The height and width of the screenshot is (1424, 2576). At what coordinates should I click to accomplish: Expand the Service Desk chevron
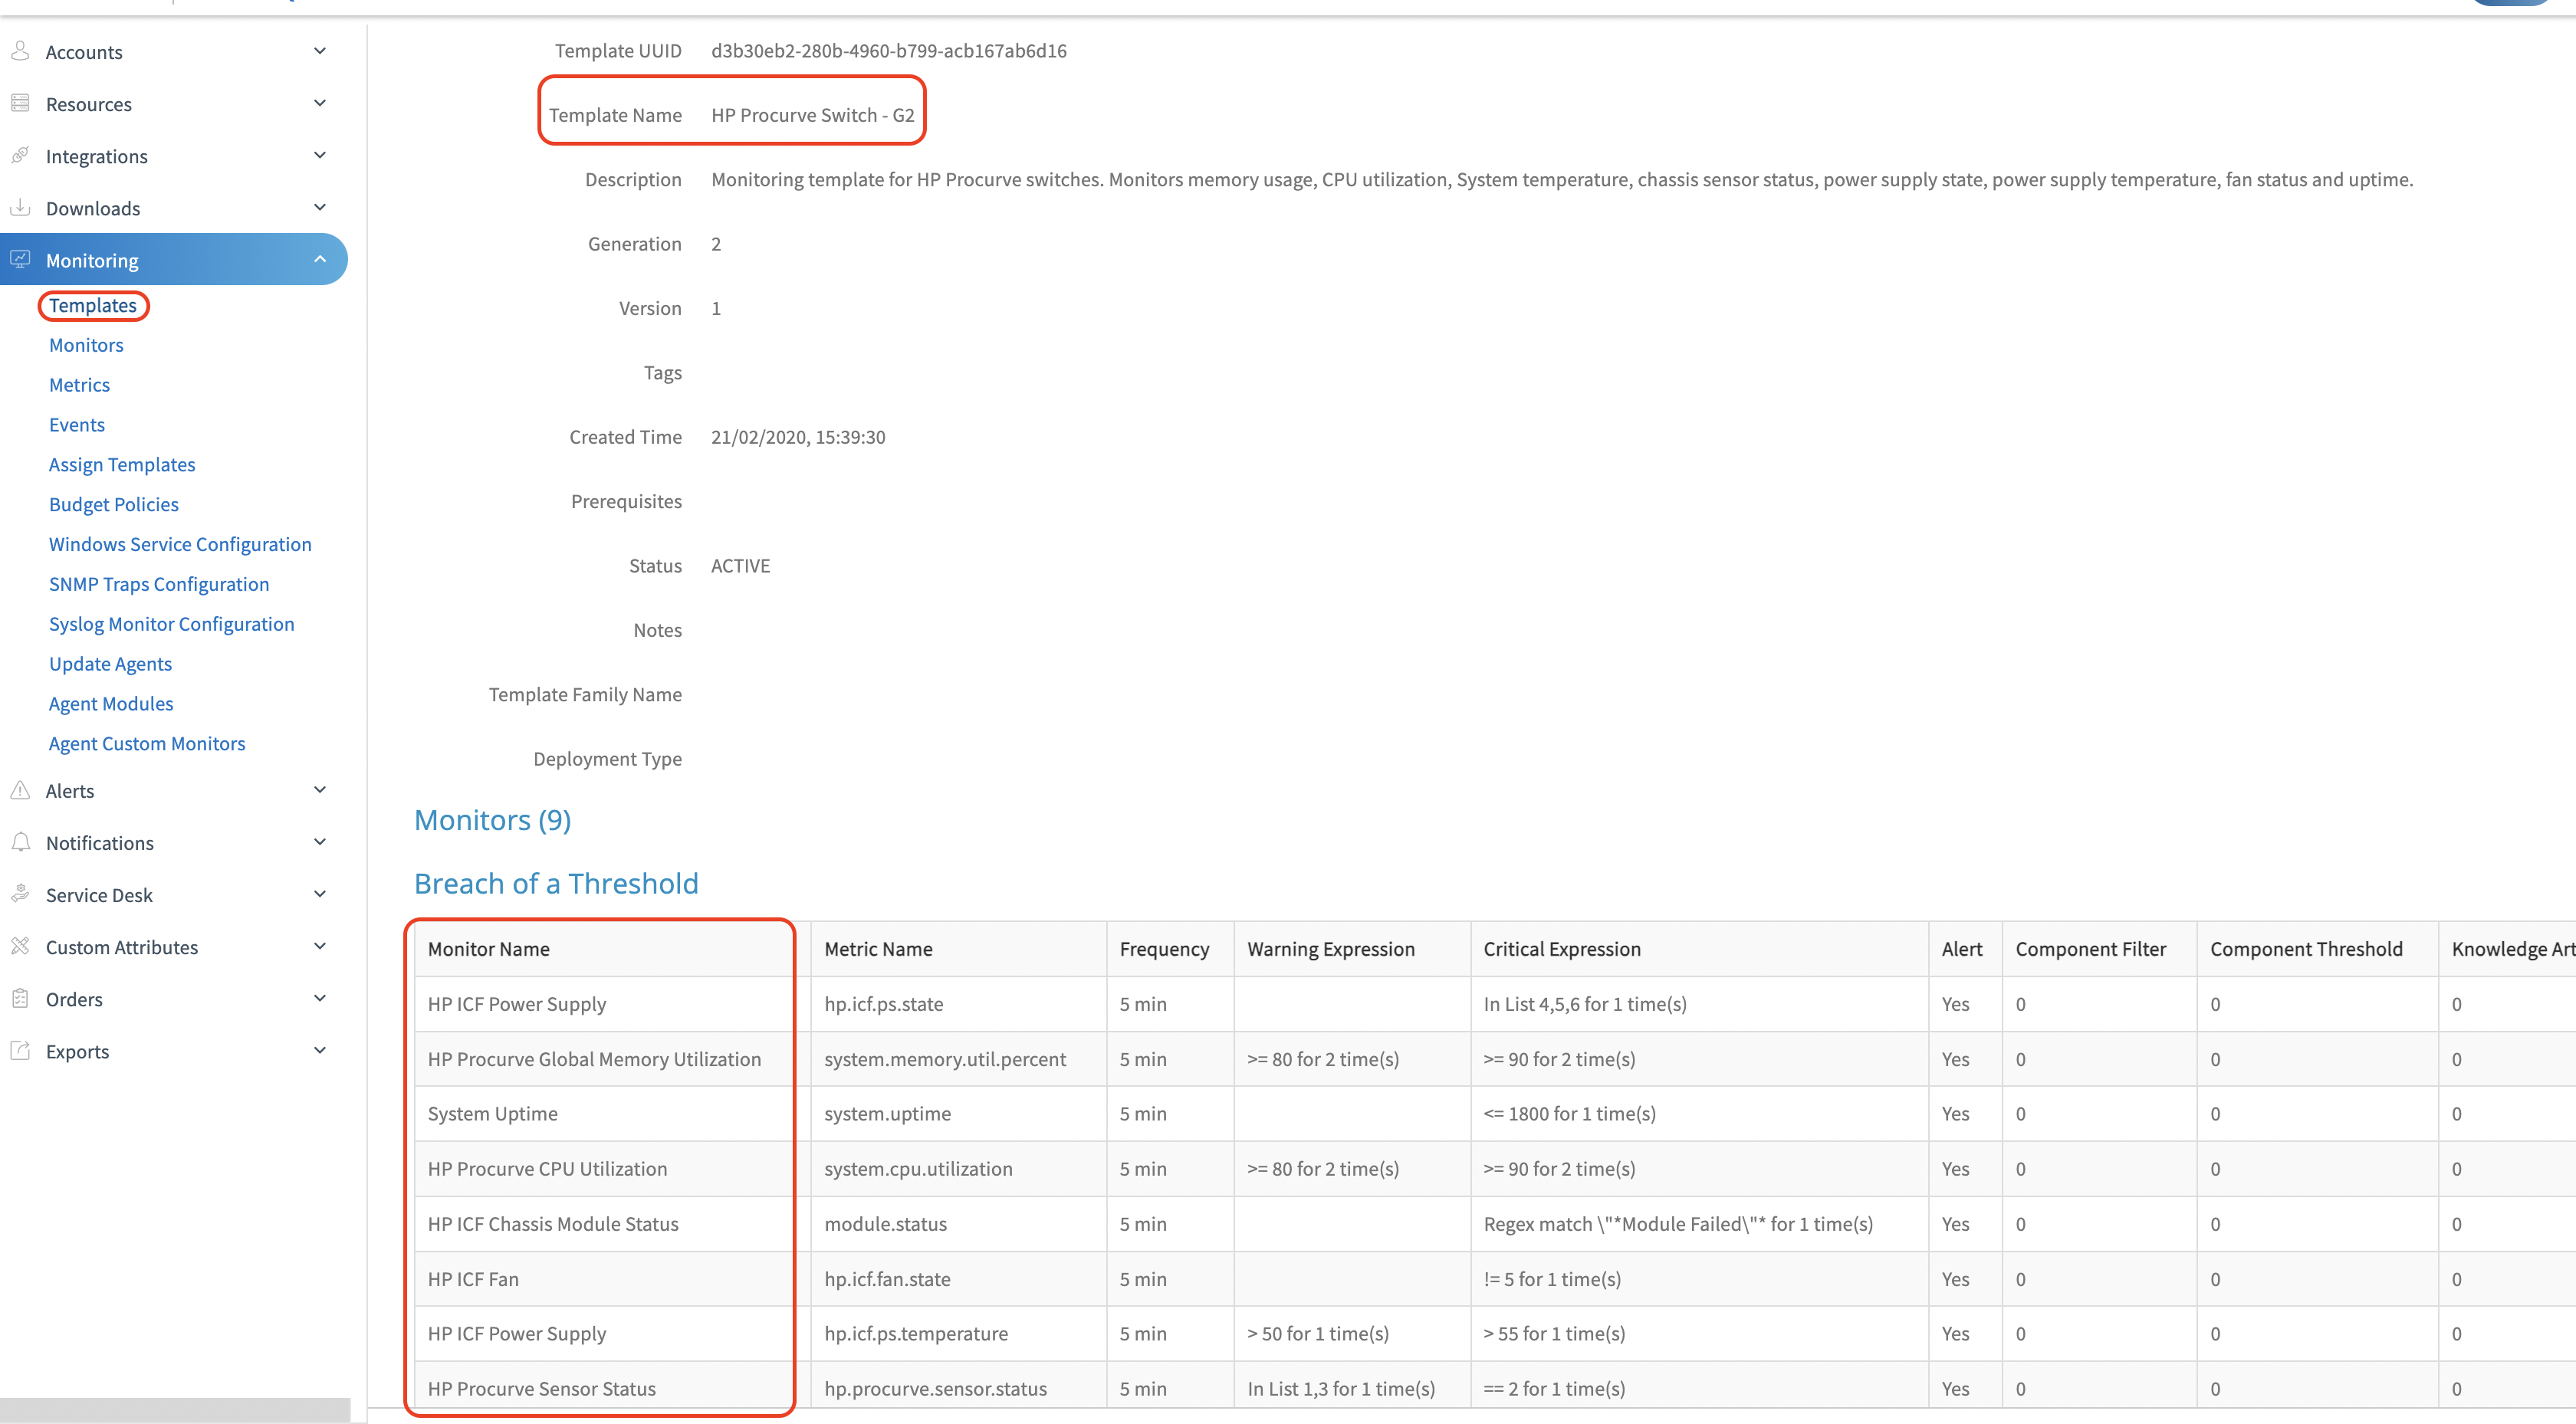(x=320, y=894)
